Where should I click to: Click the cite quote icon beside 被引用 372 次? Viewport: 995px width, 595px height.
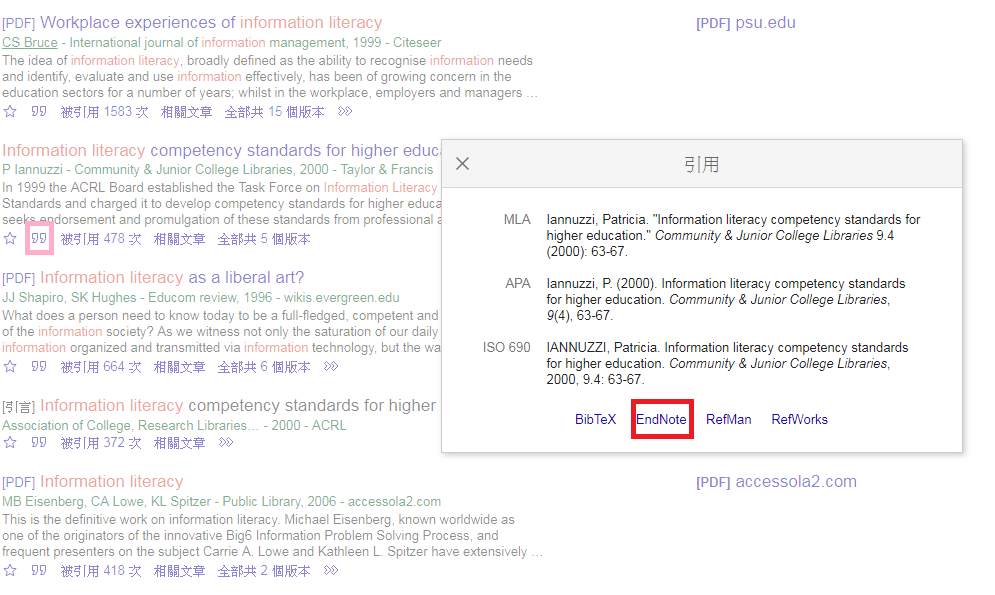39,442
